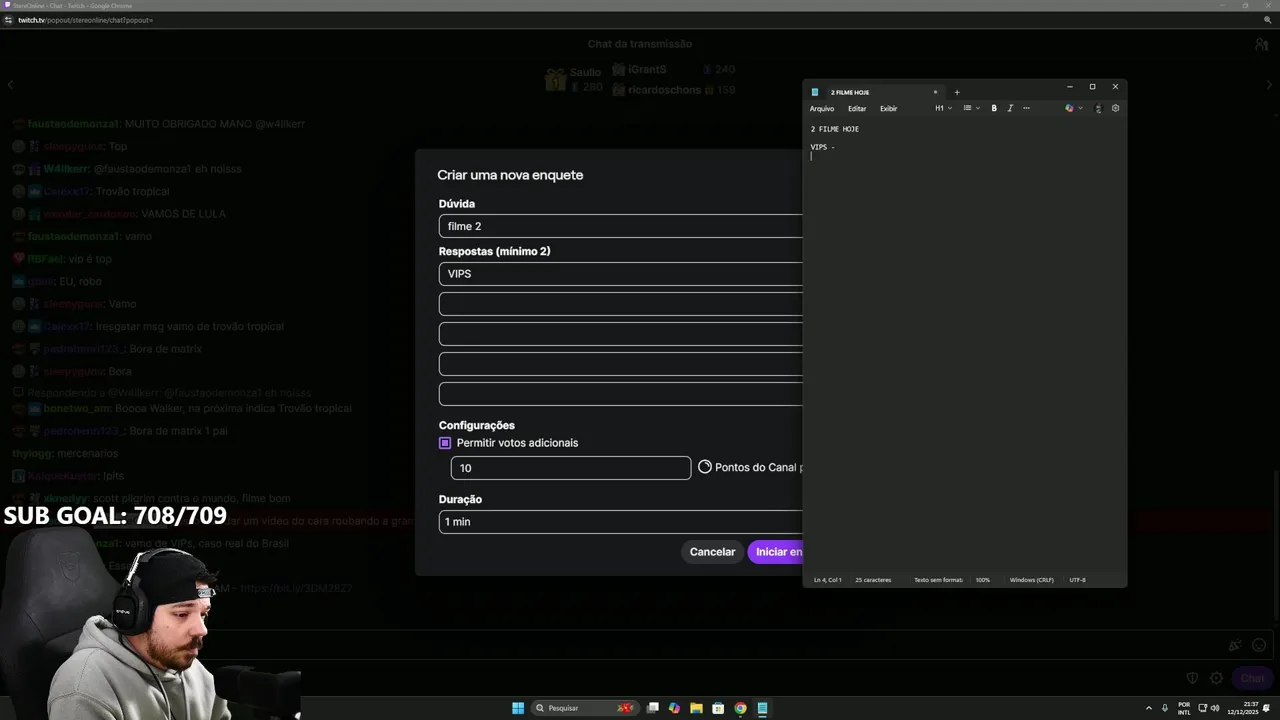Click the Dúvida field containing filme 2
This screenshot has height=720, width=1280.
620,226
